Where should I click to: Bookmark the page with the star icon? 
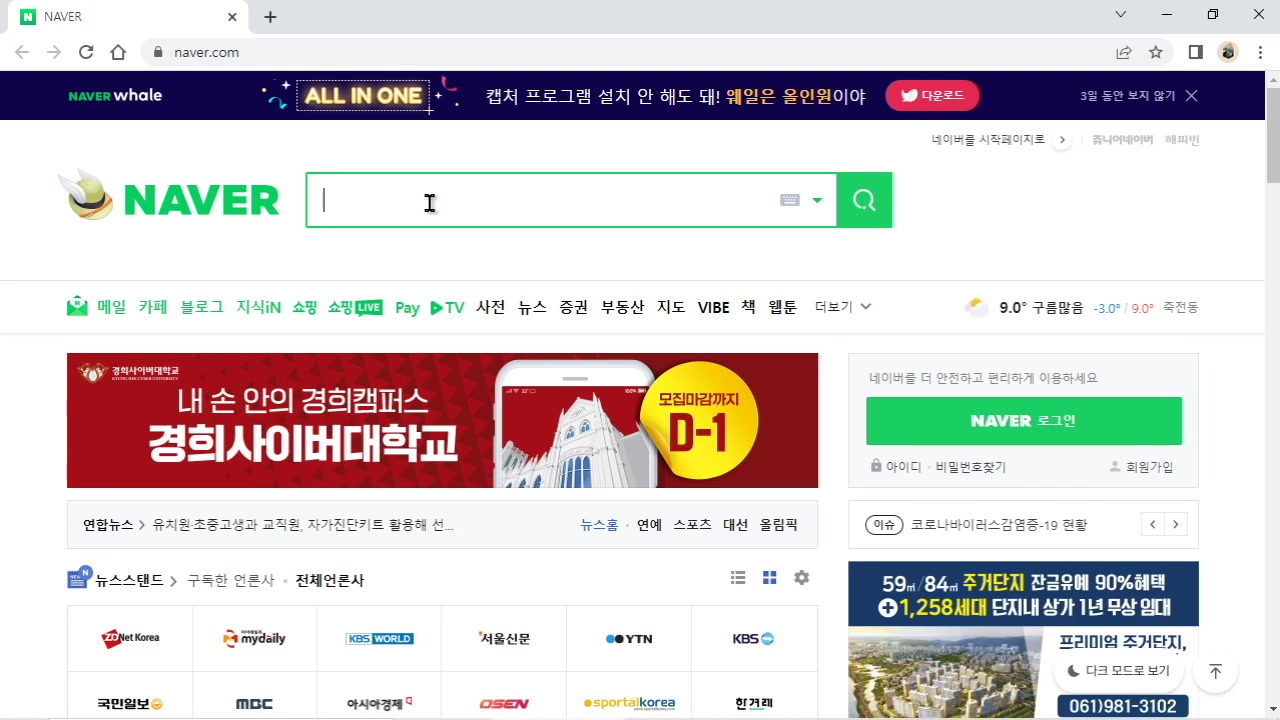pos(1155,52)
